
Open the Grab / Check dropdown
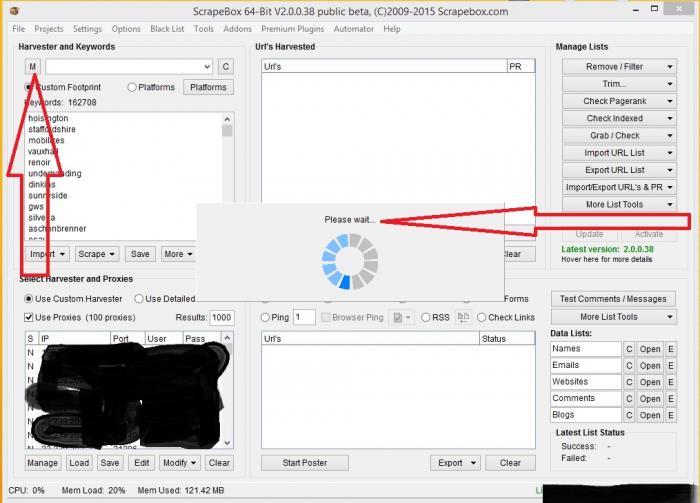(619, 136)
